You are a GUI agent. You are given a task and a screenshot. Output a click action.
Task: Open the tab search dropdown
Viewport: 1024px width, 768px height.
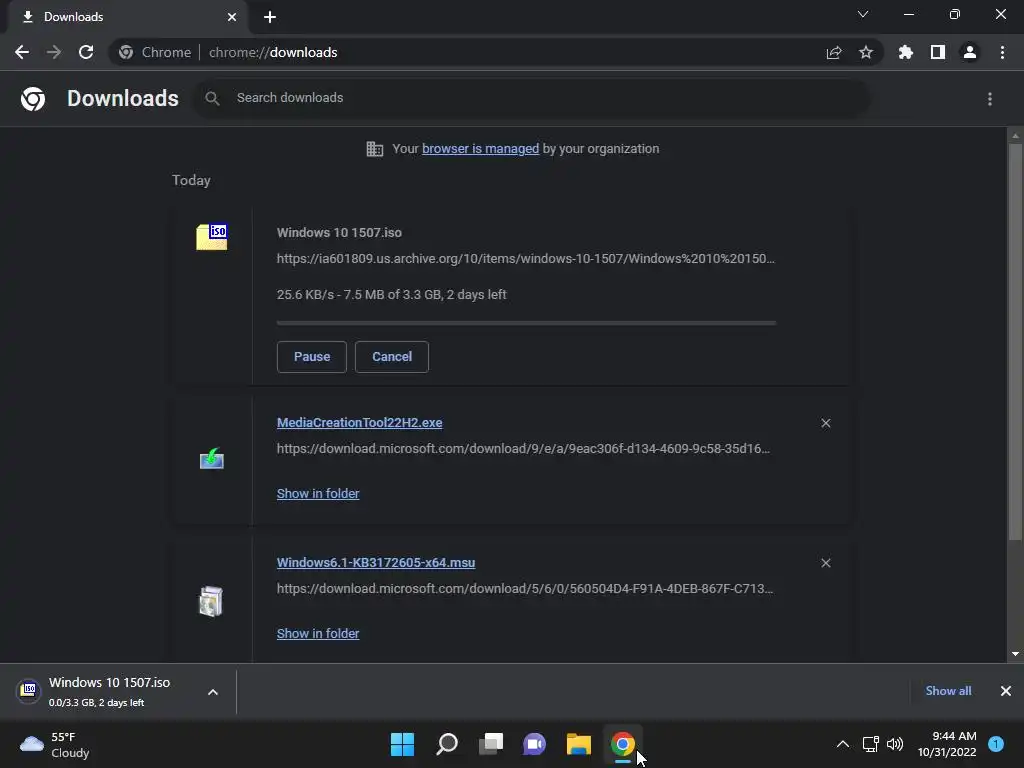click(863, 14)
